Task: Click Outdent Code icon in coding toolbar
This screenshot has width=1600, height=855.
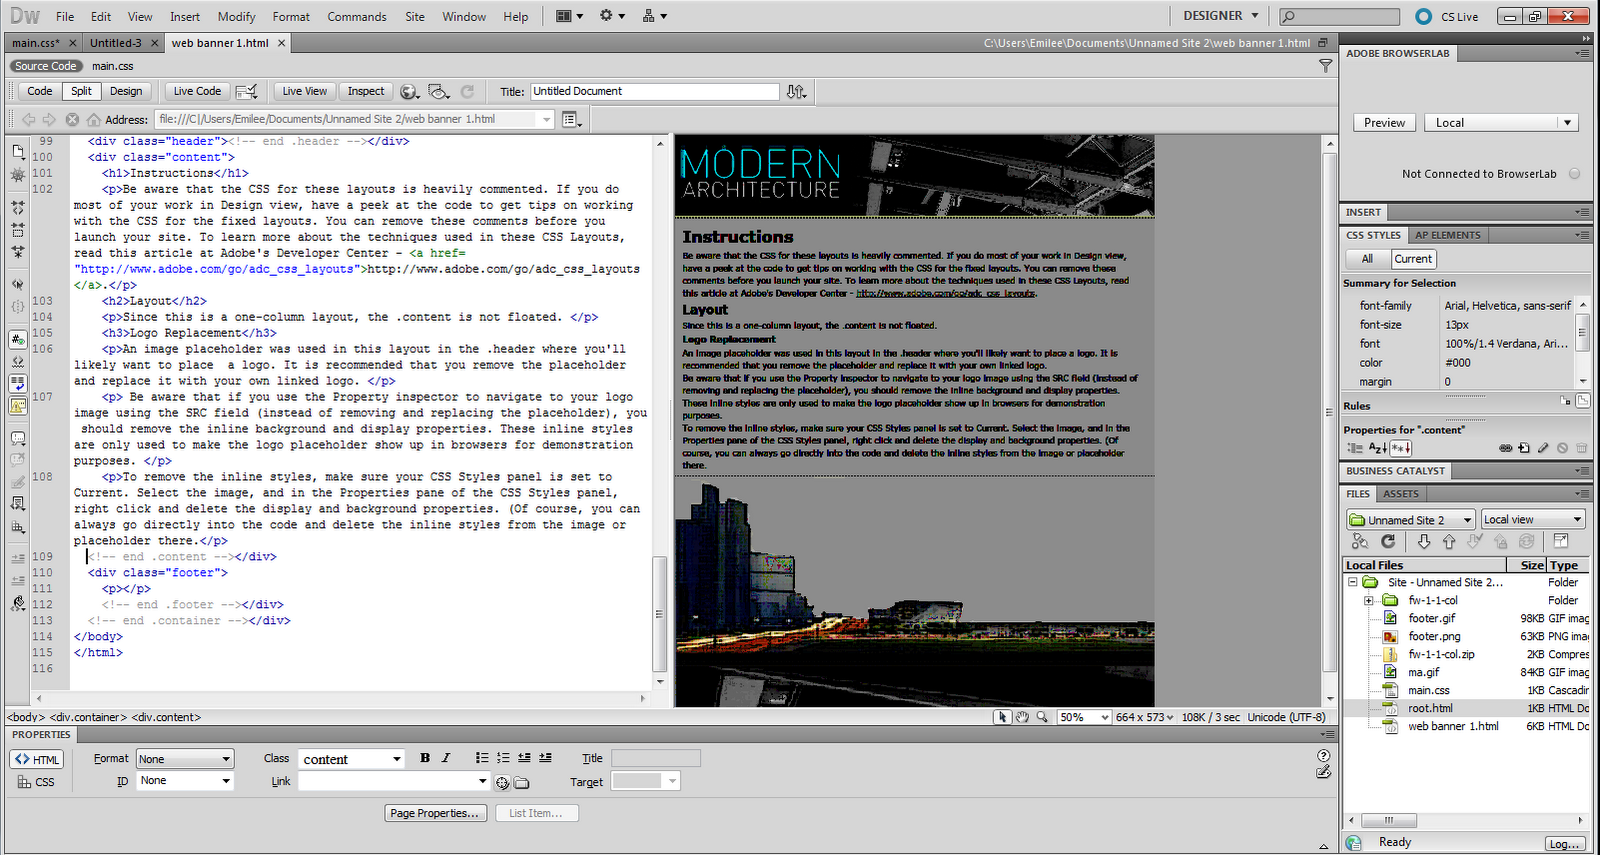Action: point(18,581)
